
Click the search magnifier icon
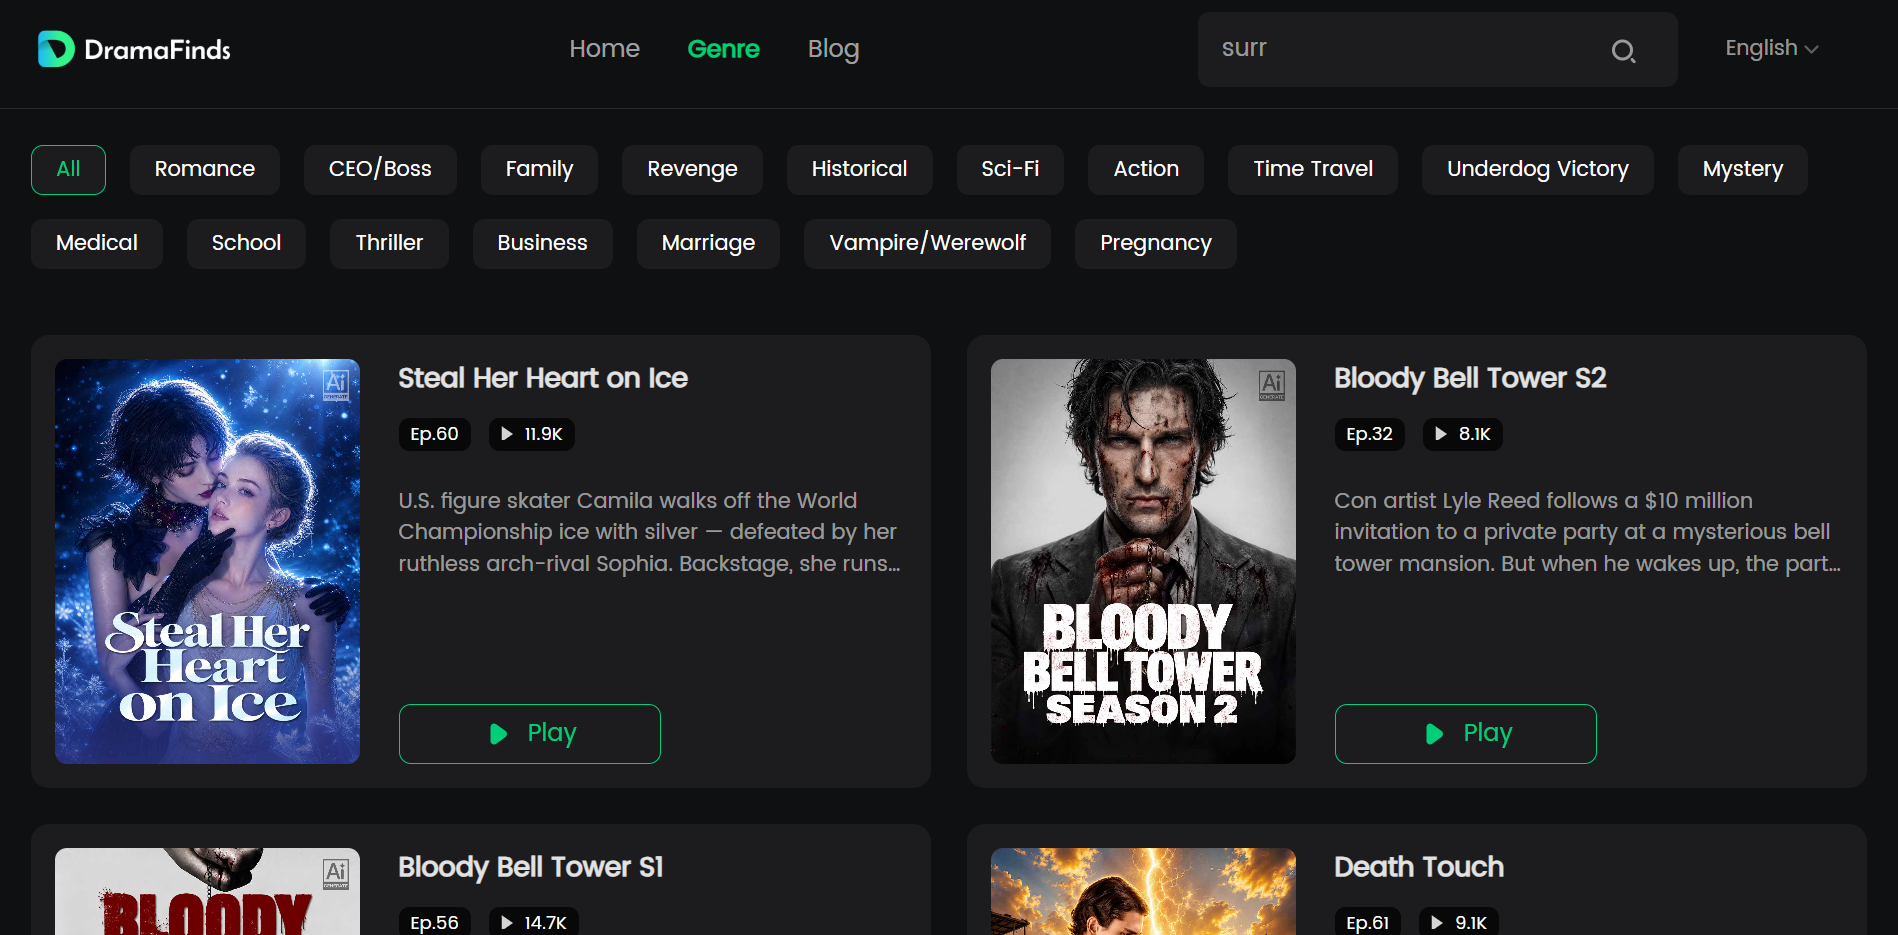point(1623,51)
